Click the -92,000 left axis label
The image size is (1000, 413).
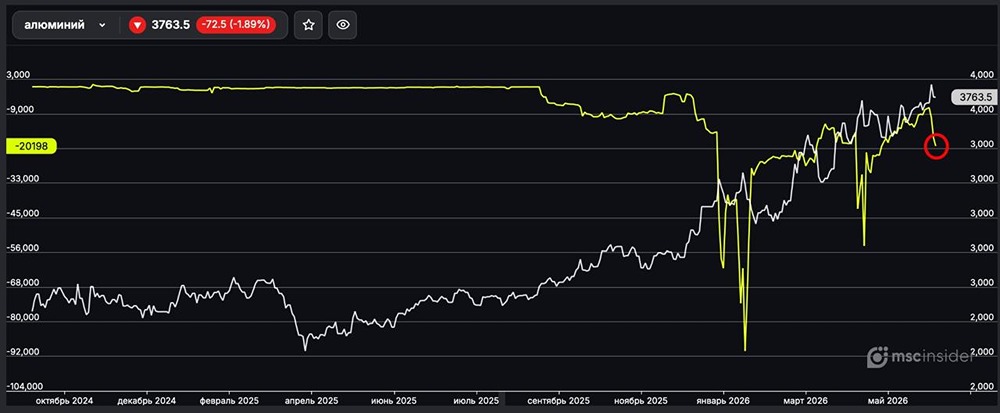(x=24, y=352)
